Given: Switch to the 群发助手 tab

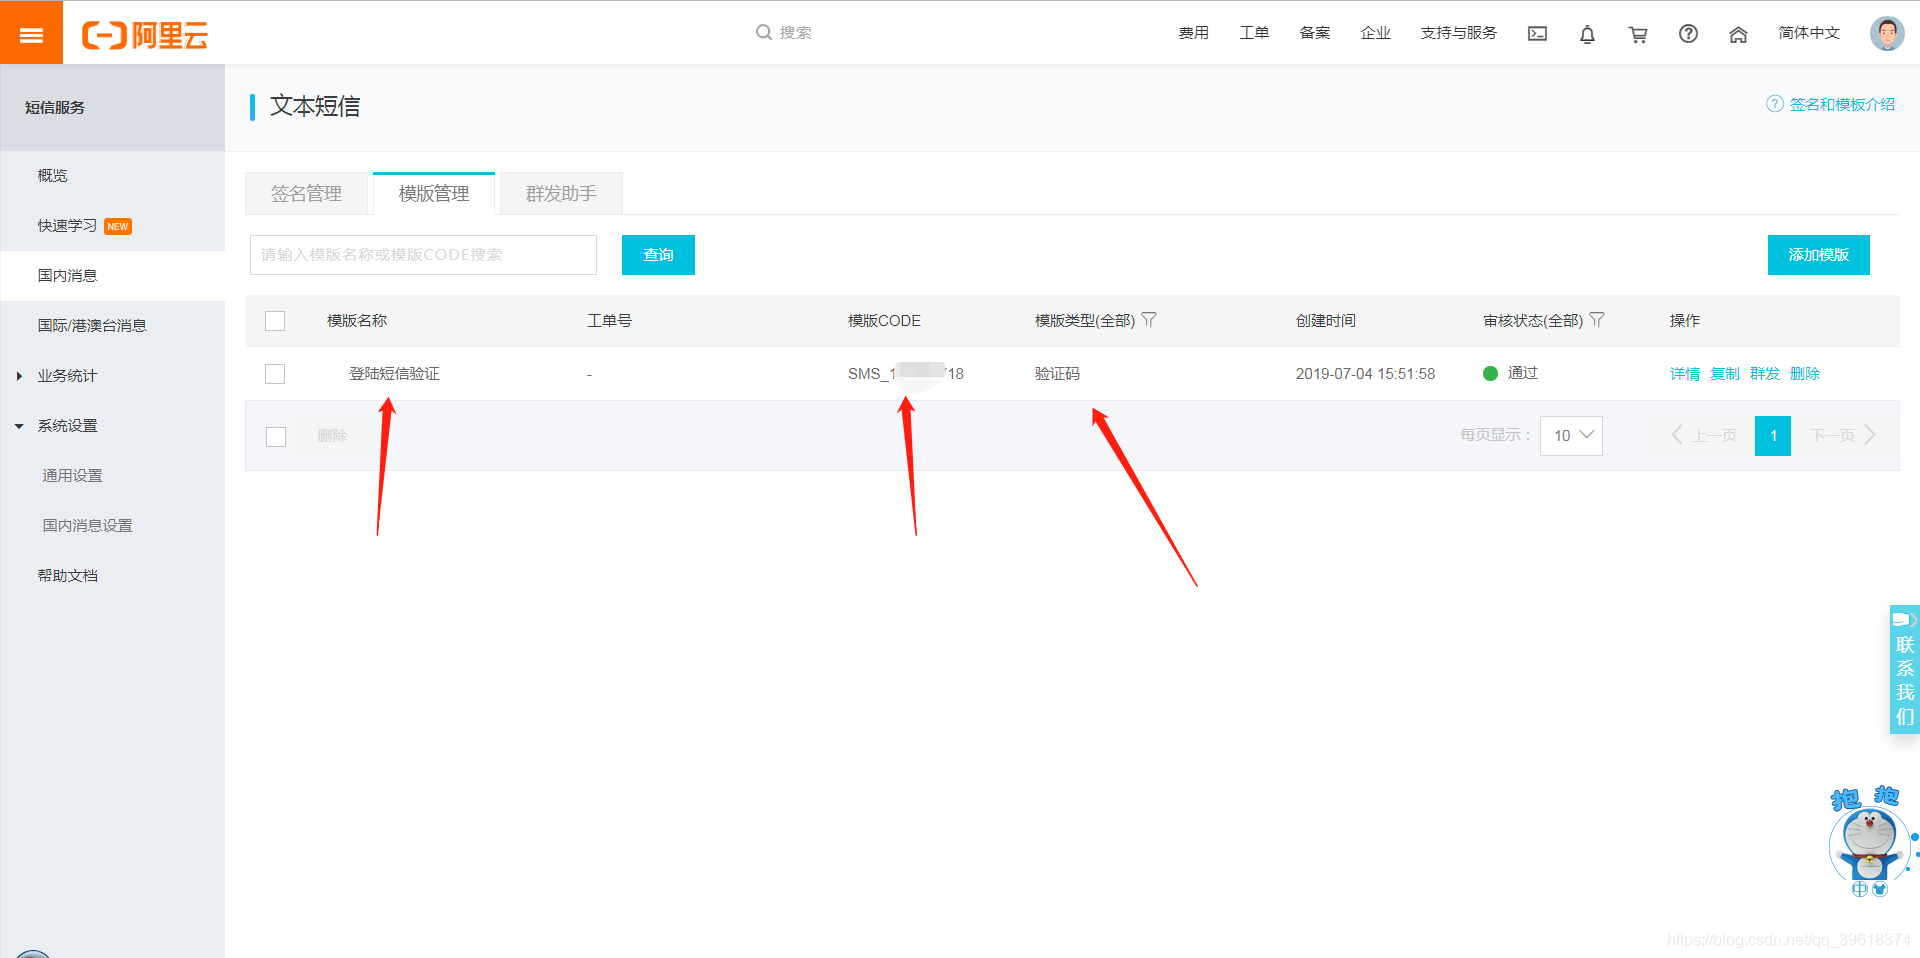Looking at the screenshot, I should click(x=560, y=193).
